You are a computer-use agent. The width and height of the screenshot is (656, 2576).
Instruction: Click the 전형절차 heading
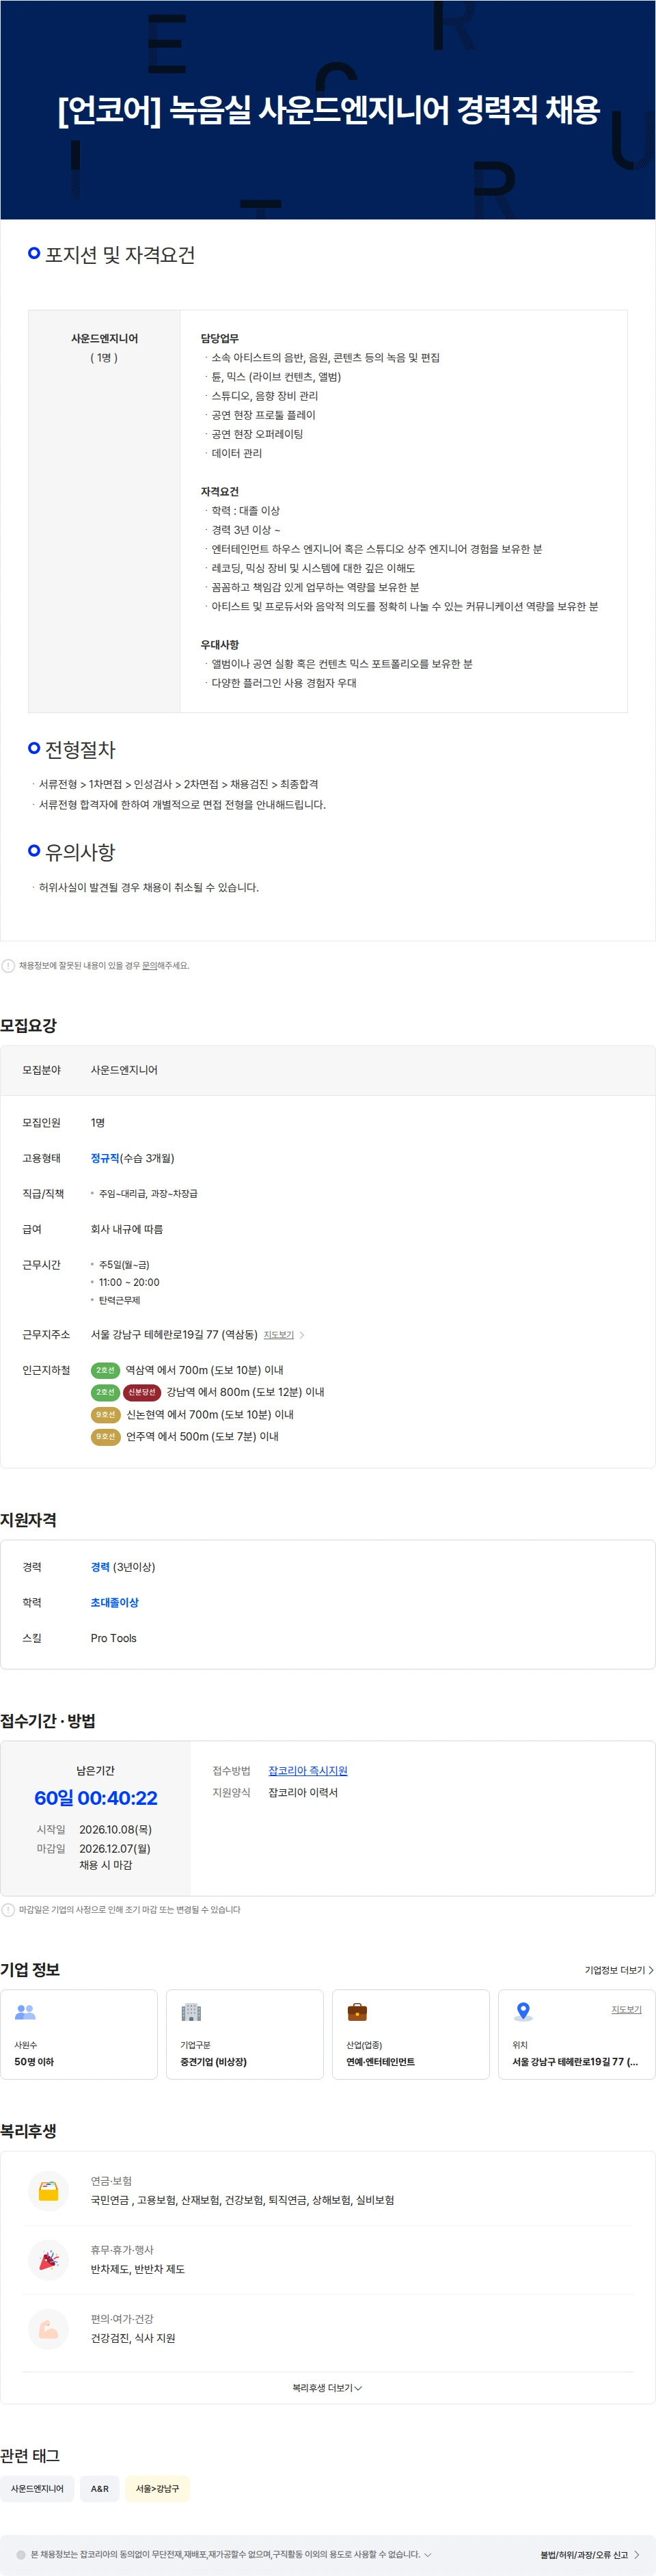pyautogui.click(x=80, y=749)
